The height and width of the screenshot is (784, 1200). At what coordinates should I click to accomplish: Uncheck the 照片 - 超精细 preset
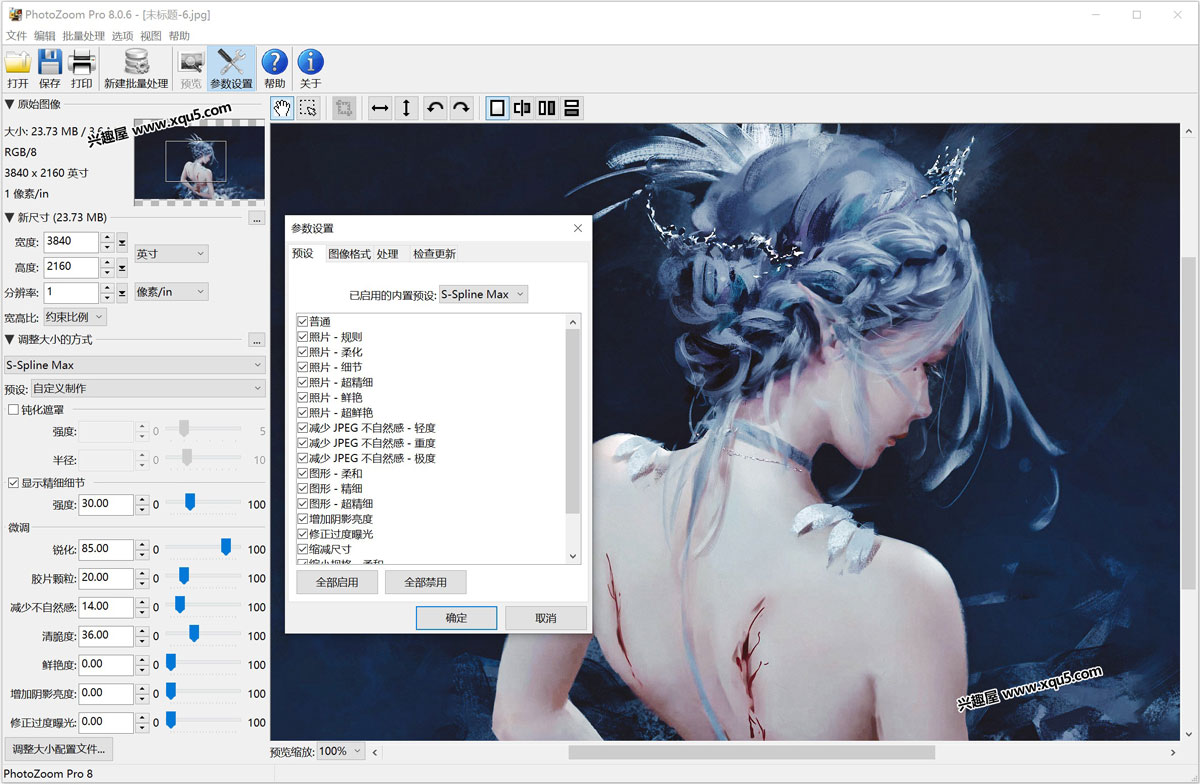click(x=302, y=382)
